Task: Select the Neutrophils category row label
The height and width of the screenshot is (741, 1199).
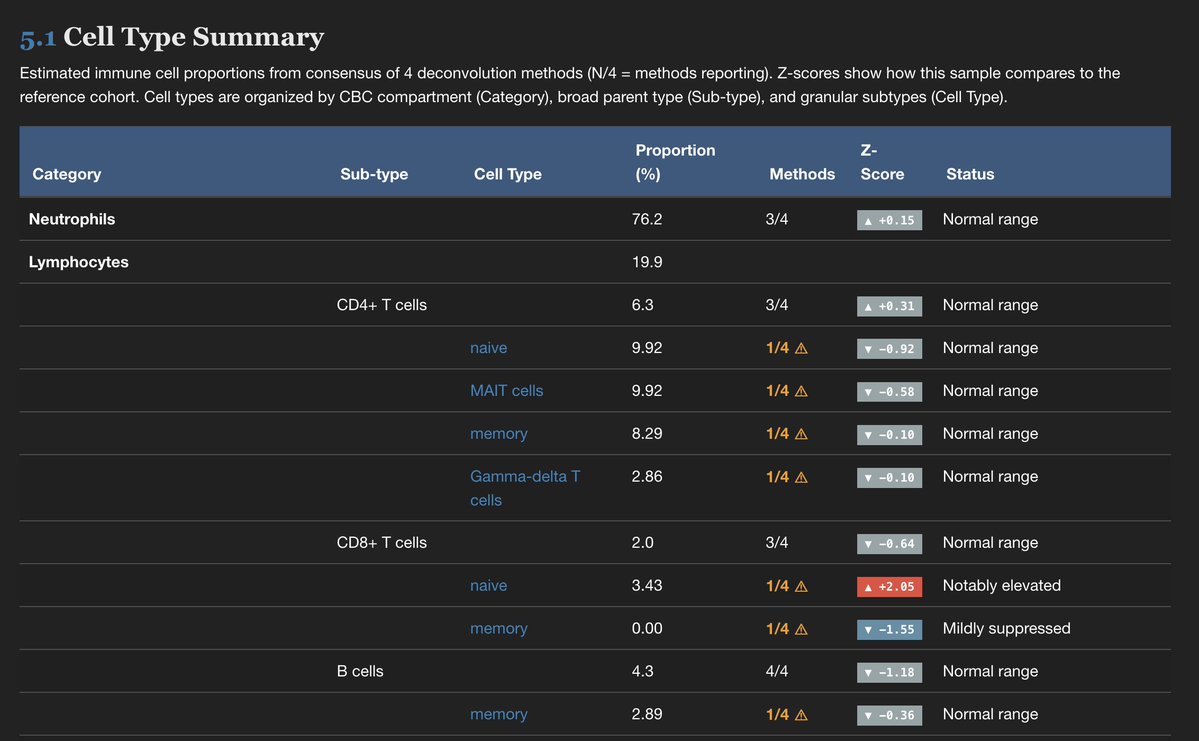Action: point(72,219)
